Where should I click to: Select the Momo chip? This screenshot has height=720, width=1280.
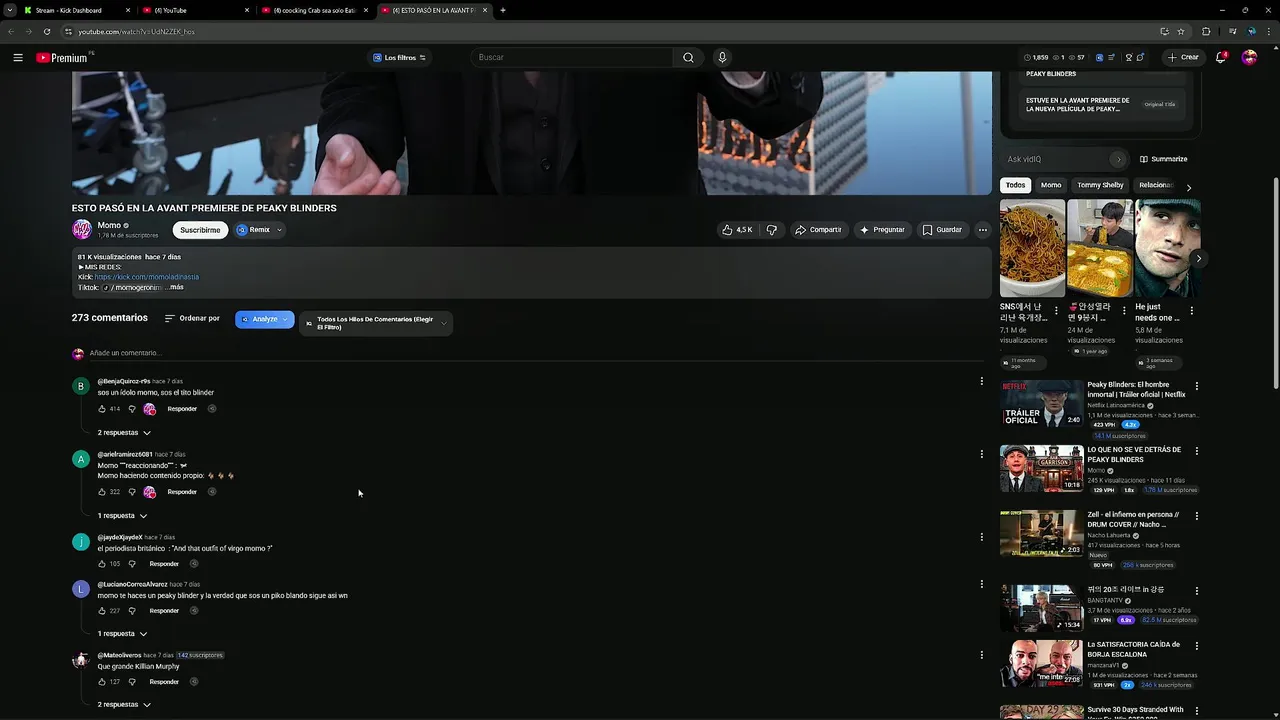coord(1051,185)
